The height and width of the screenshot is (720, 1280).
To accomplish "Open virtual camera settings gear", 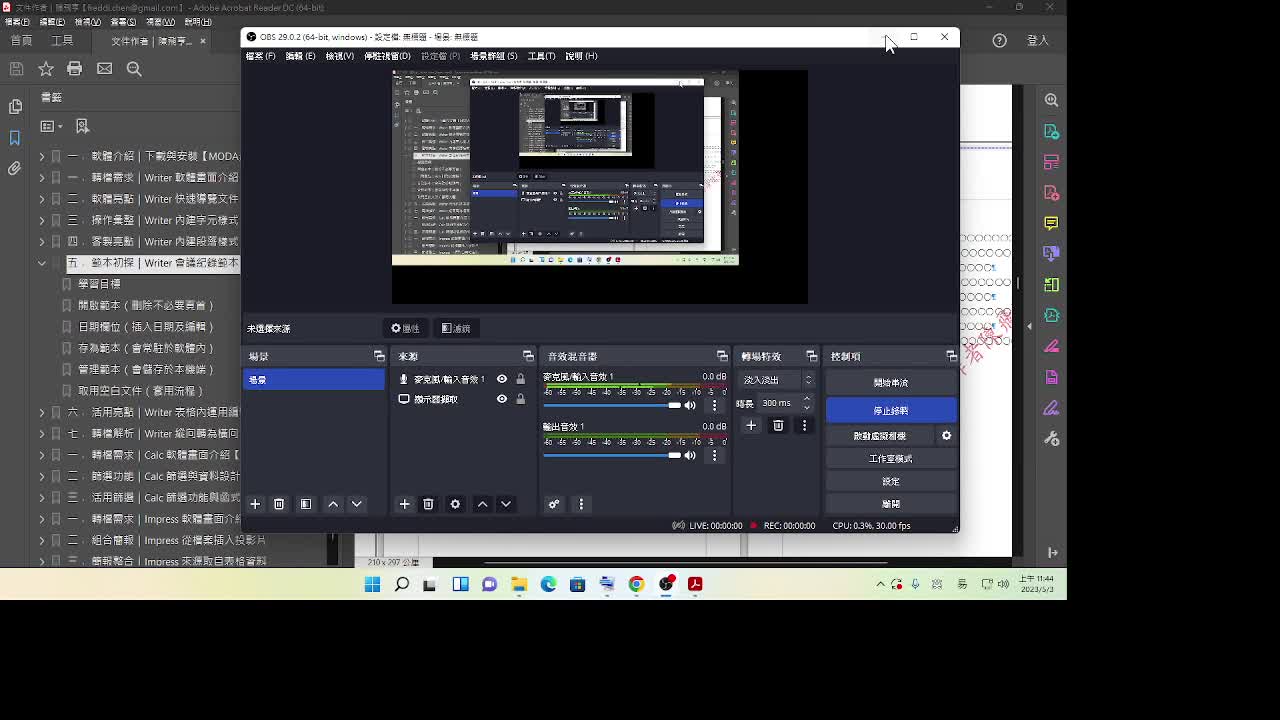I will 946,436.
